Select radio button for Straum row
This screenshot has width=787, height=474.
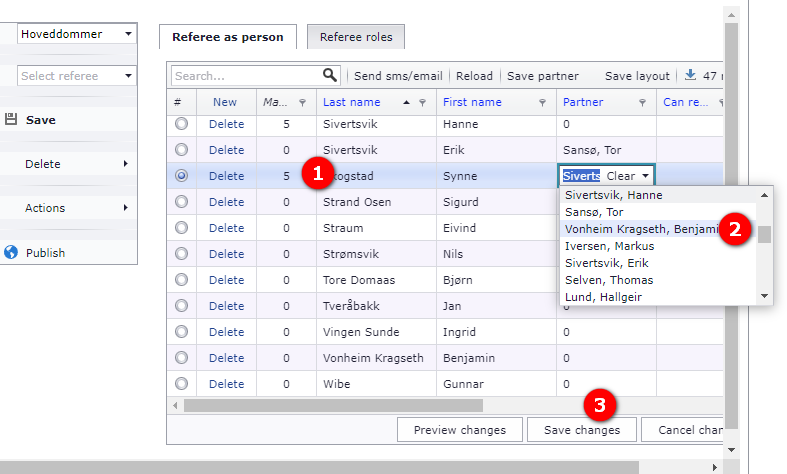182,227
